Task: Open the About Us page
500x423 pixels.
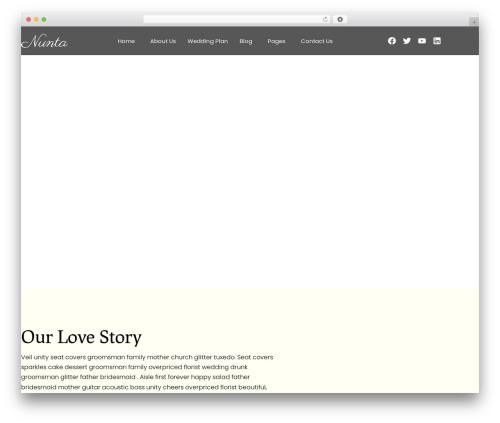Action: point(163,41)
